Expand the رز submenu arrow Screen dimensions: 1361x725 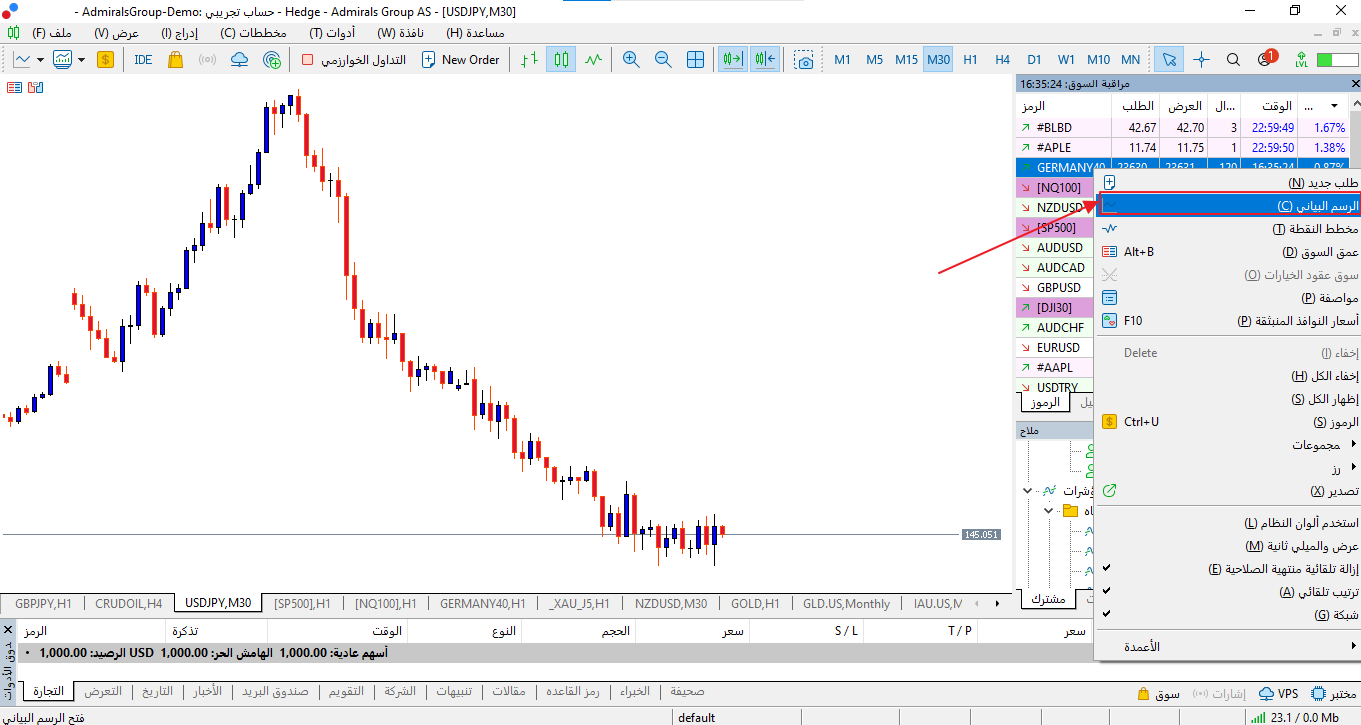pos(1355,468)
